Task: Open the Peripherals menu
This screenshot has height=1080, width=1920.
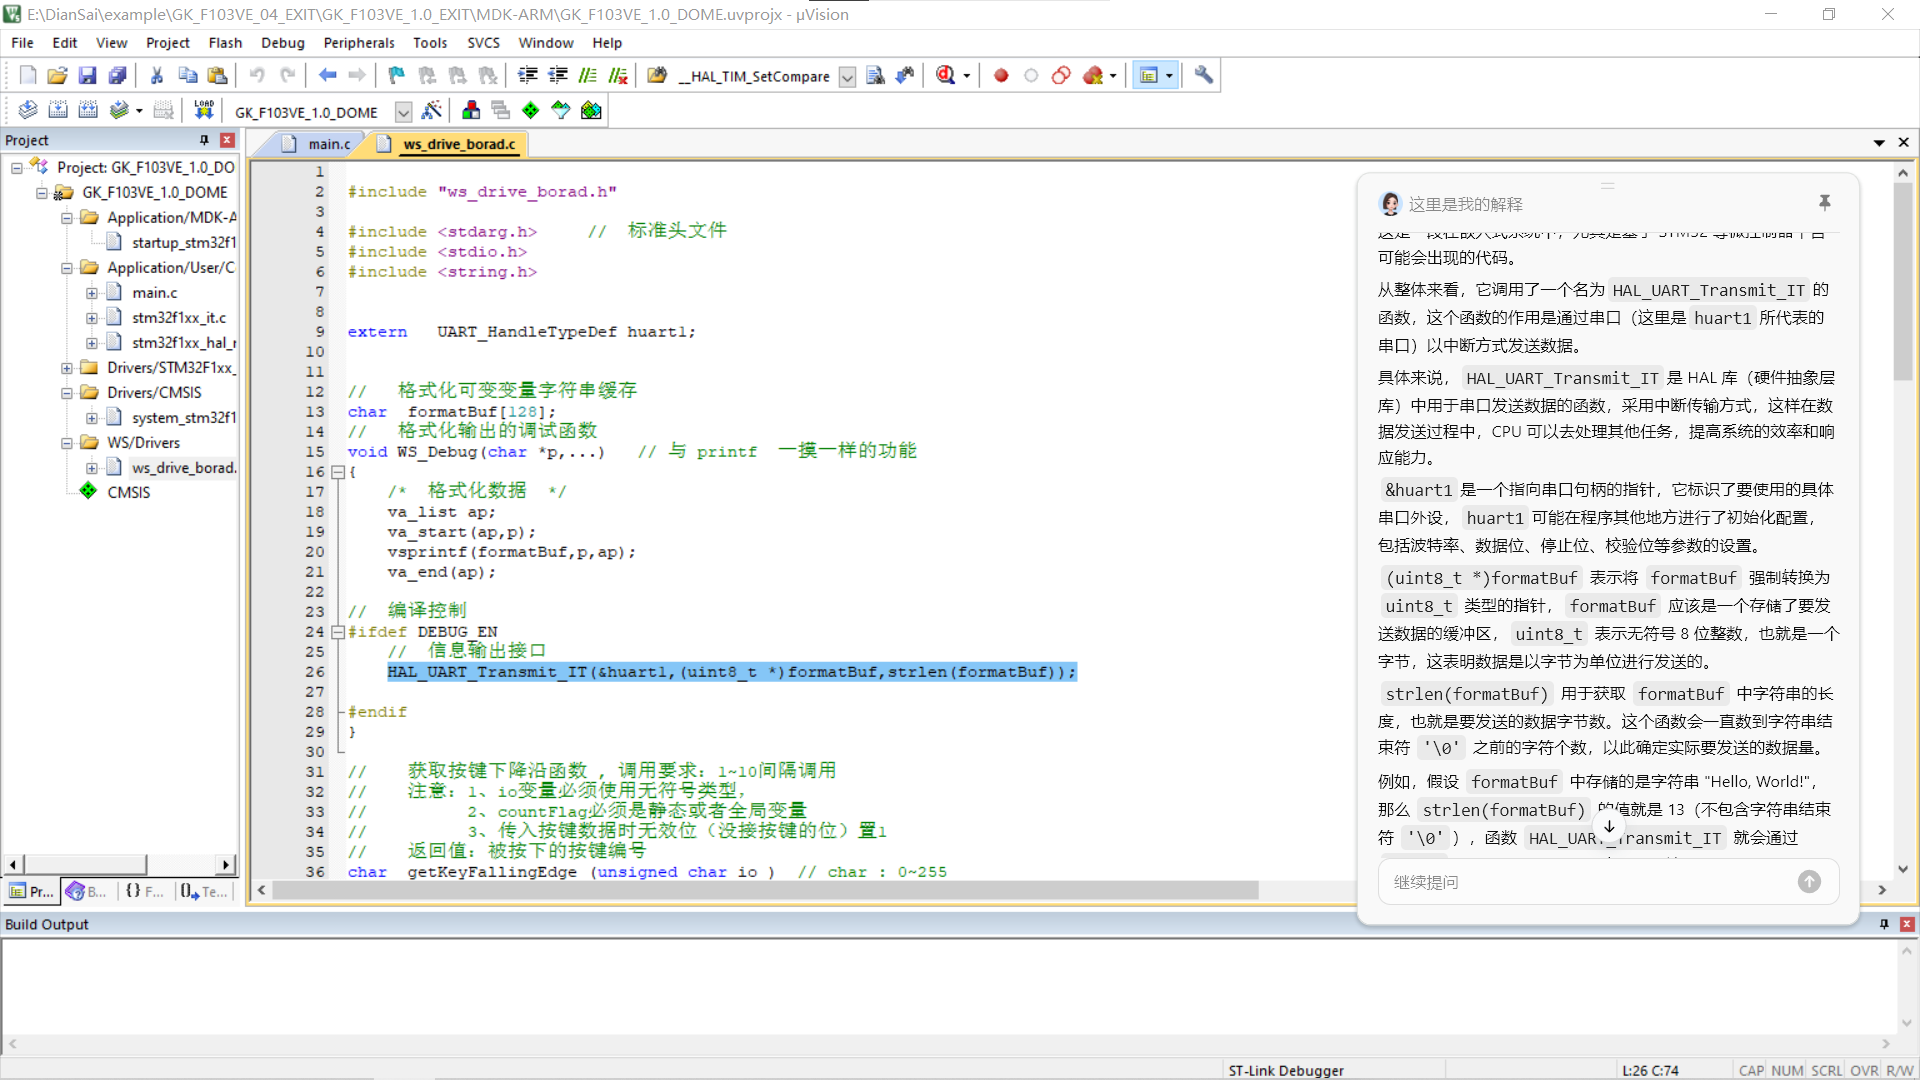Action: pos(358,43)
